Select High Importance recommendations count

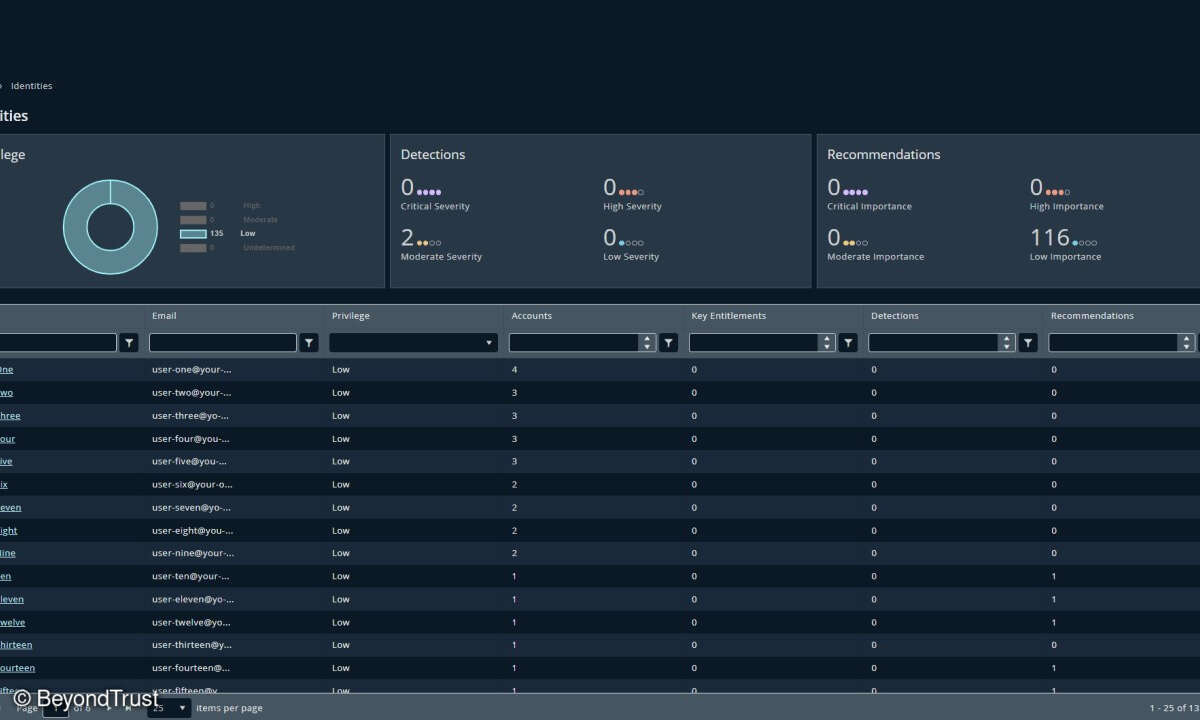pyautogui.click(x=1037, y=187)
